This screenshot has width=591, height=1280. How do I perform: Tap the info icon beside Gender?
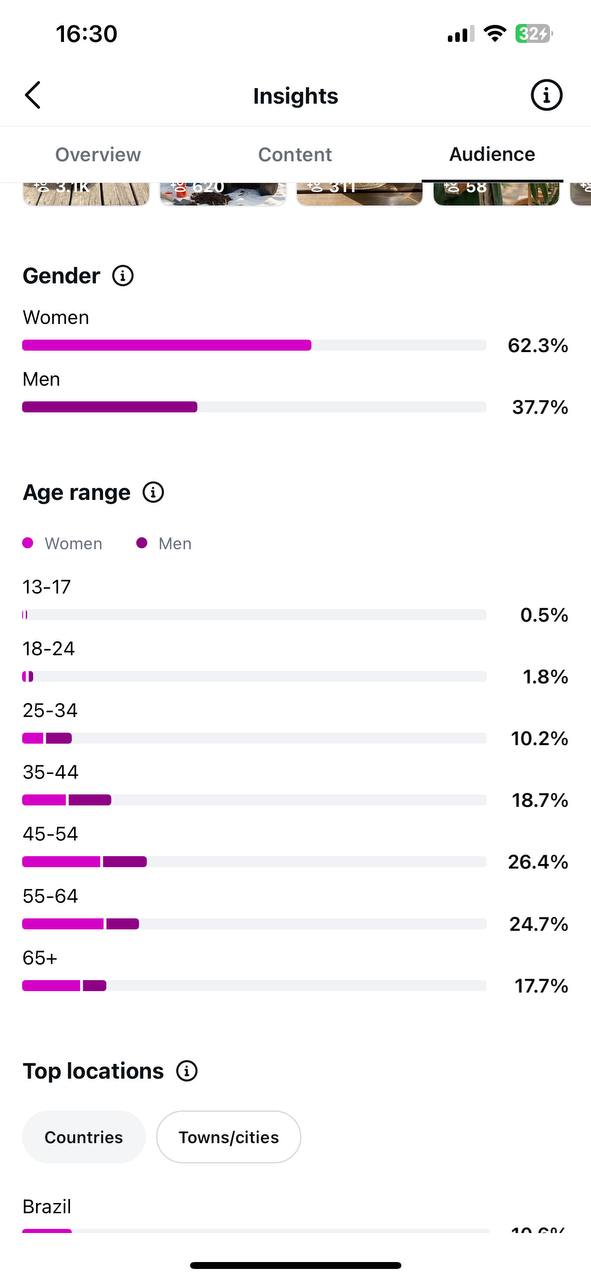tap(123, 276)
